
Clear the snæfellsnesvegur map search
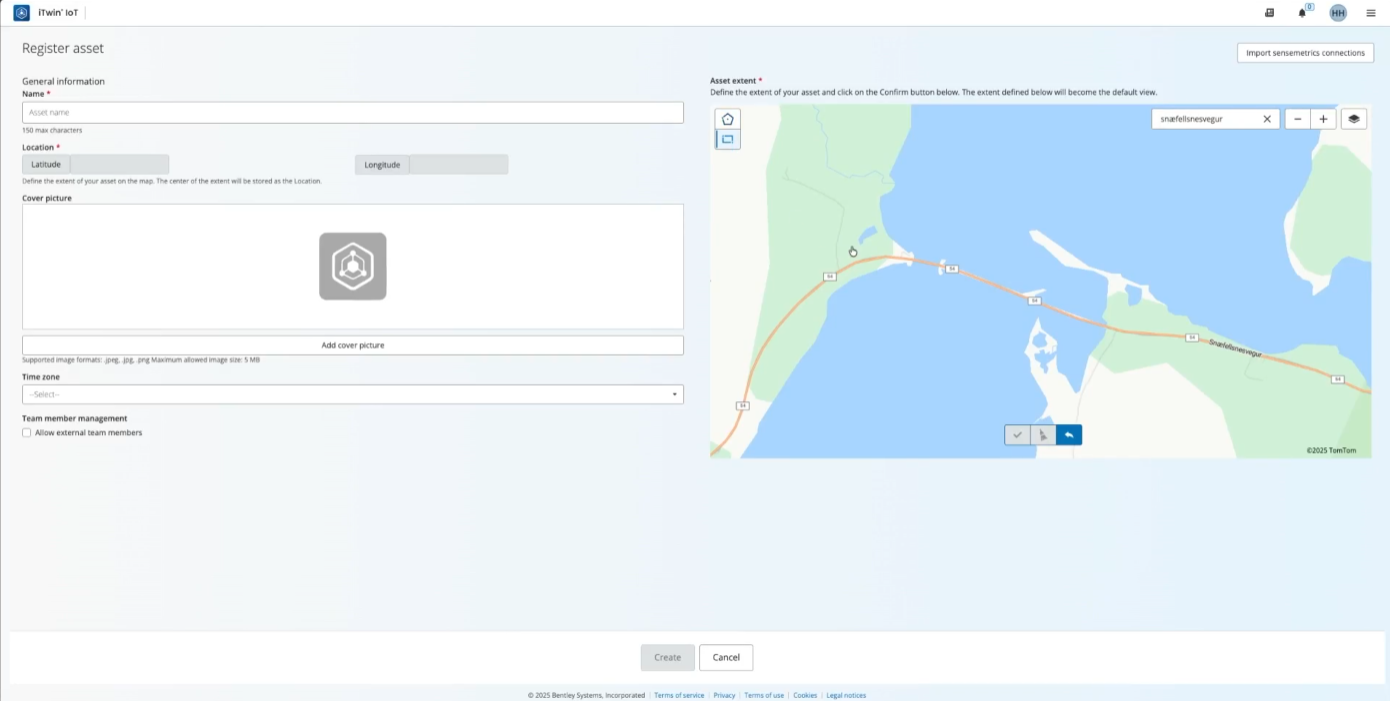1267,119
